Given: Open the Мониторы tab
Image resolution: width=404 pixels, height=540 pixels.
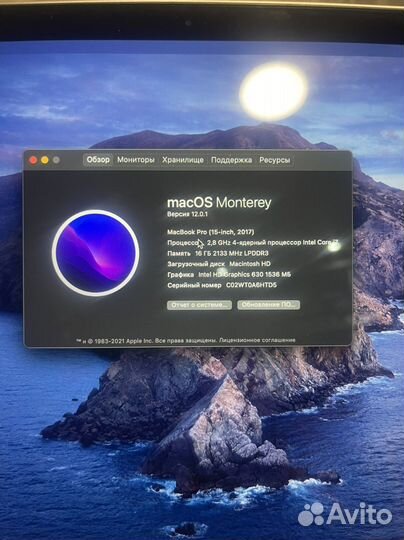Looking at the screenshot, I should point(136,160).
